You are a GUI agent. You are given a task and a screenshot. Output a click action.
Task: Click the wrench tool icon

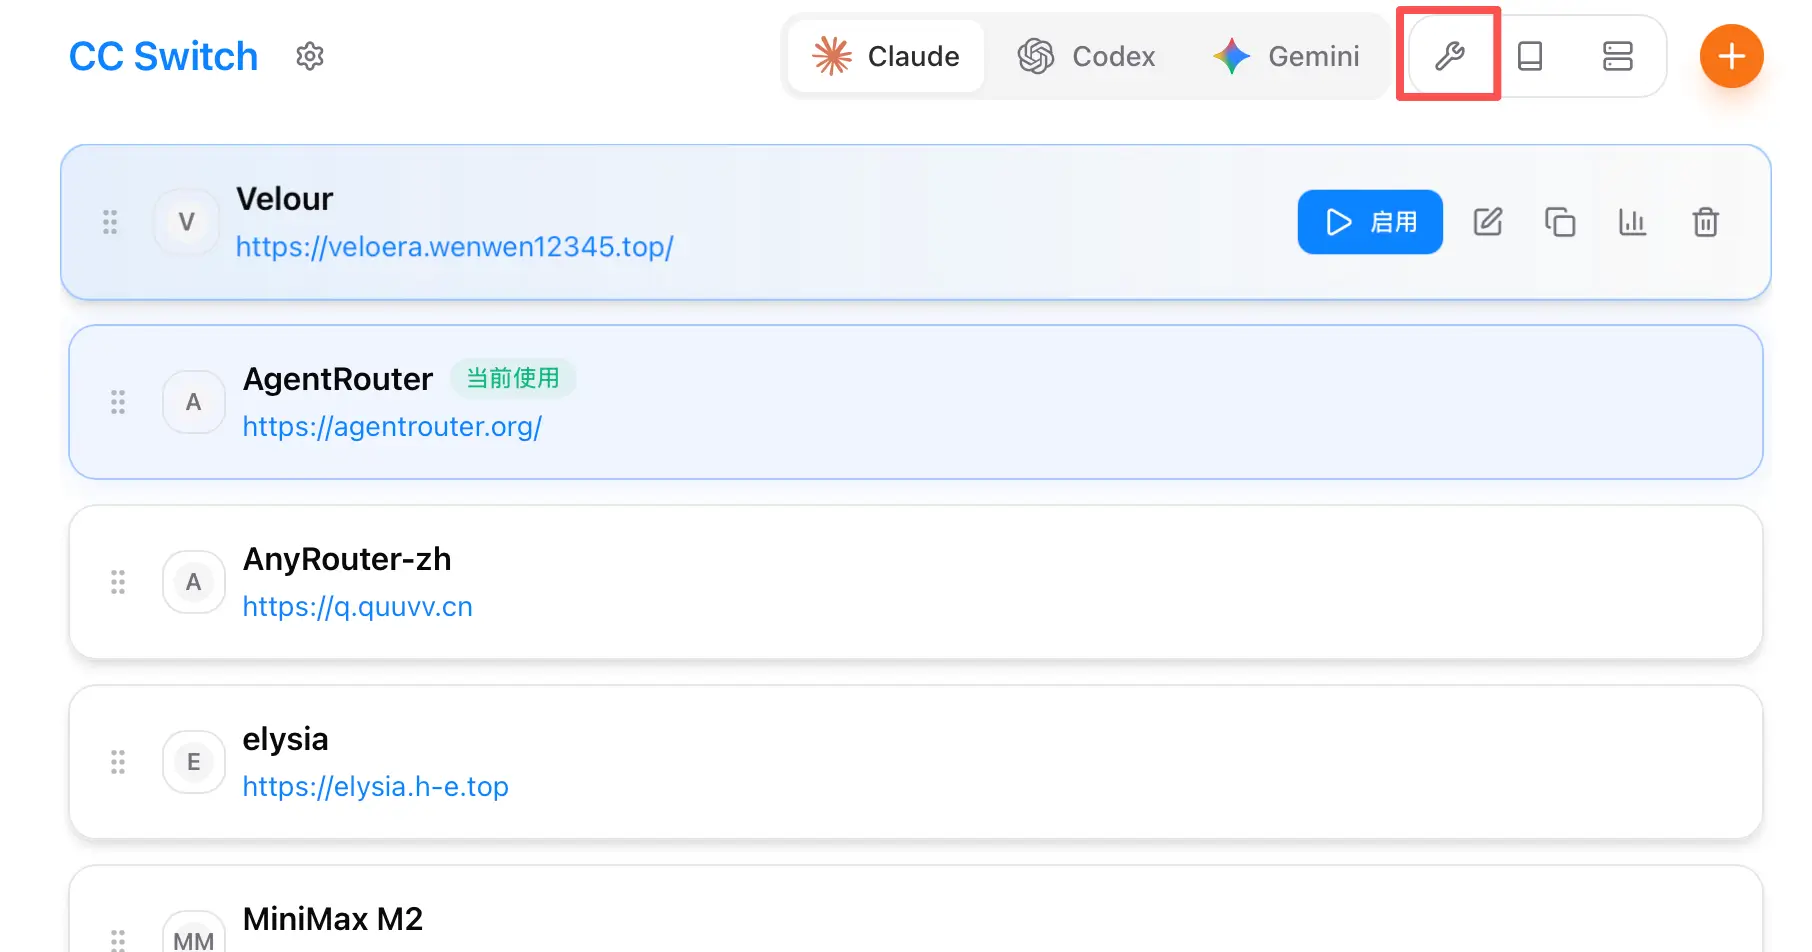pyautogui.click(x=1449, y=56)
